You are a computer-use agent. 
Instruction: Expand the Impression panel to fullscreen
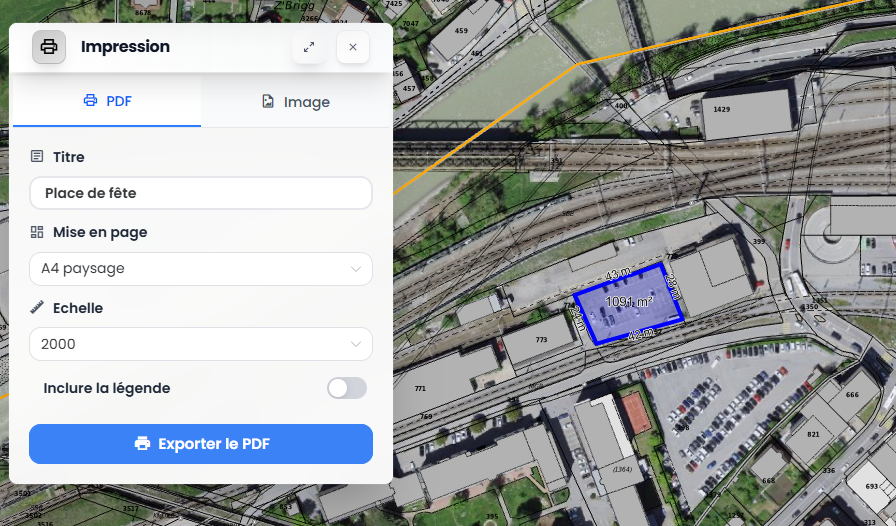coord(309,47)
